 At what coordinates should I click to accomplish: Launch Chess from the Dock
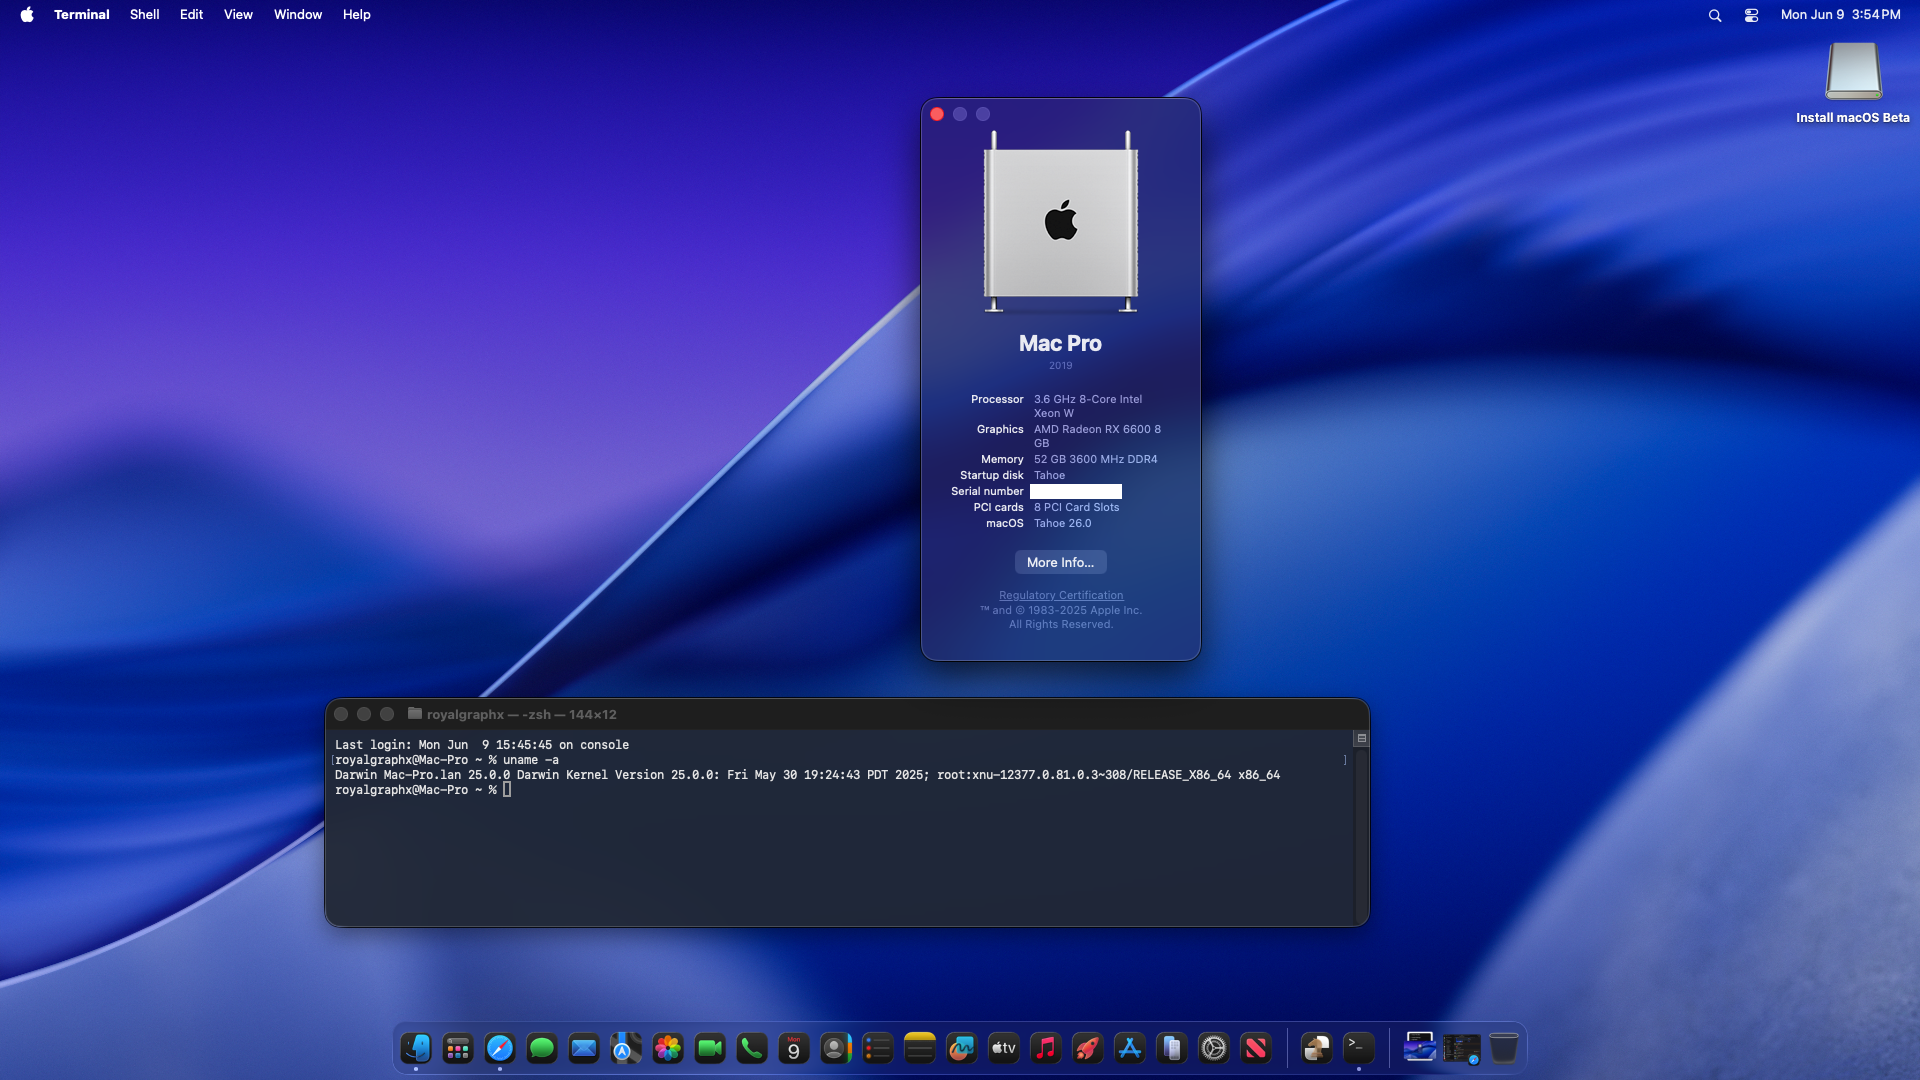tap(1317, 1048)
